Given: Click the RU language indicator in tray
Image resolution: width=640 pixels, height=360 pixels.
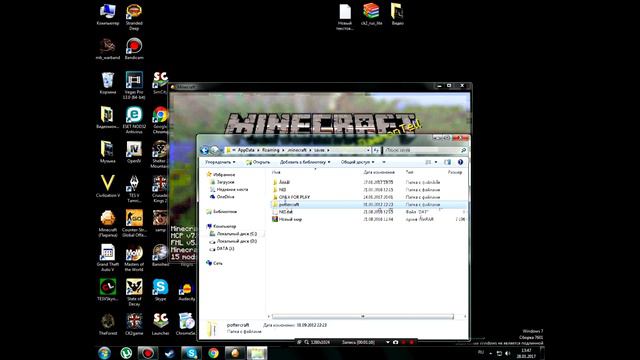Looking at the screenshot, I should click(x=481, y=353).
